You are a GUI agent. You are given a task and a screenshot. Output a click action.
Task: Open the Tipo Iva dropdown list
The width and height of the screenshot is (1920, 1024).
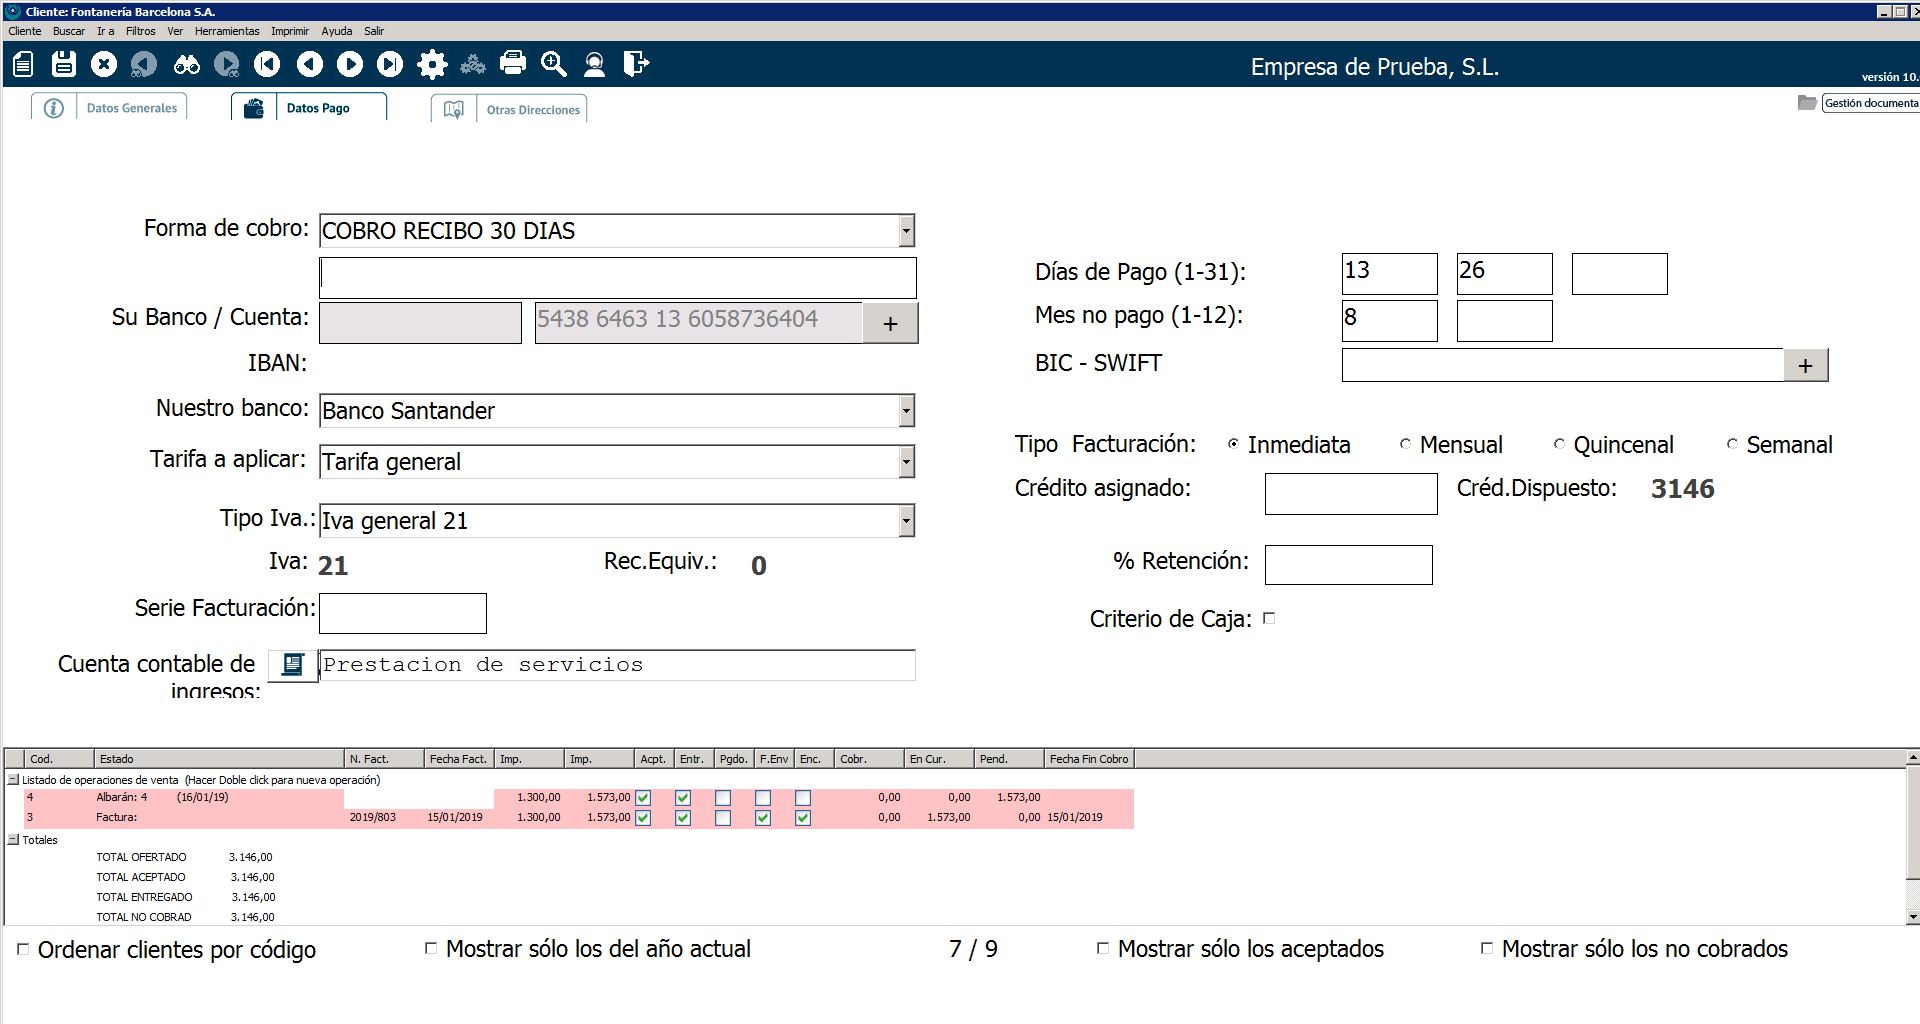coord(906,521)
